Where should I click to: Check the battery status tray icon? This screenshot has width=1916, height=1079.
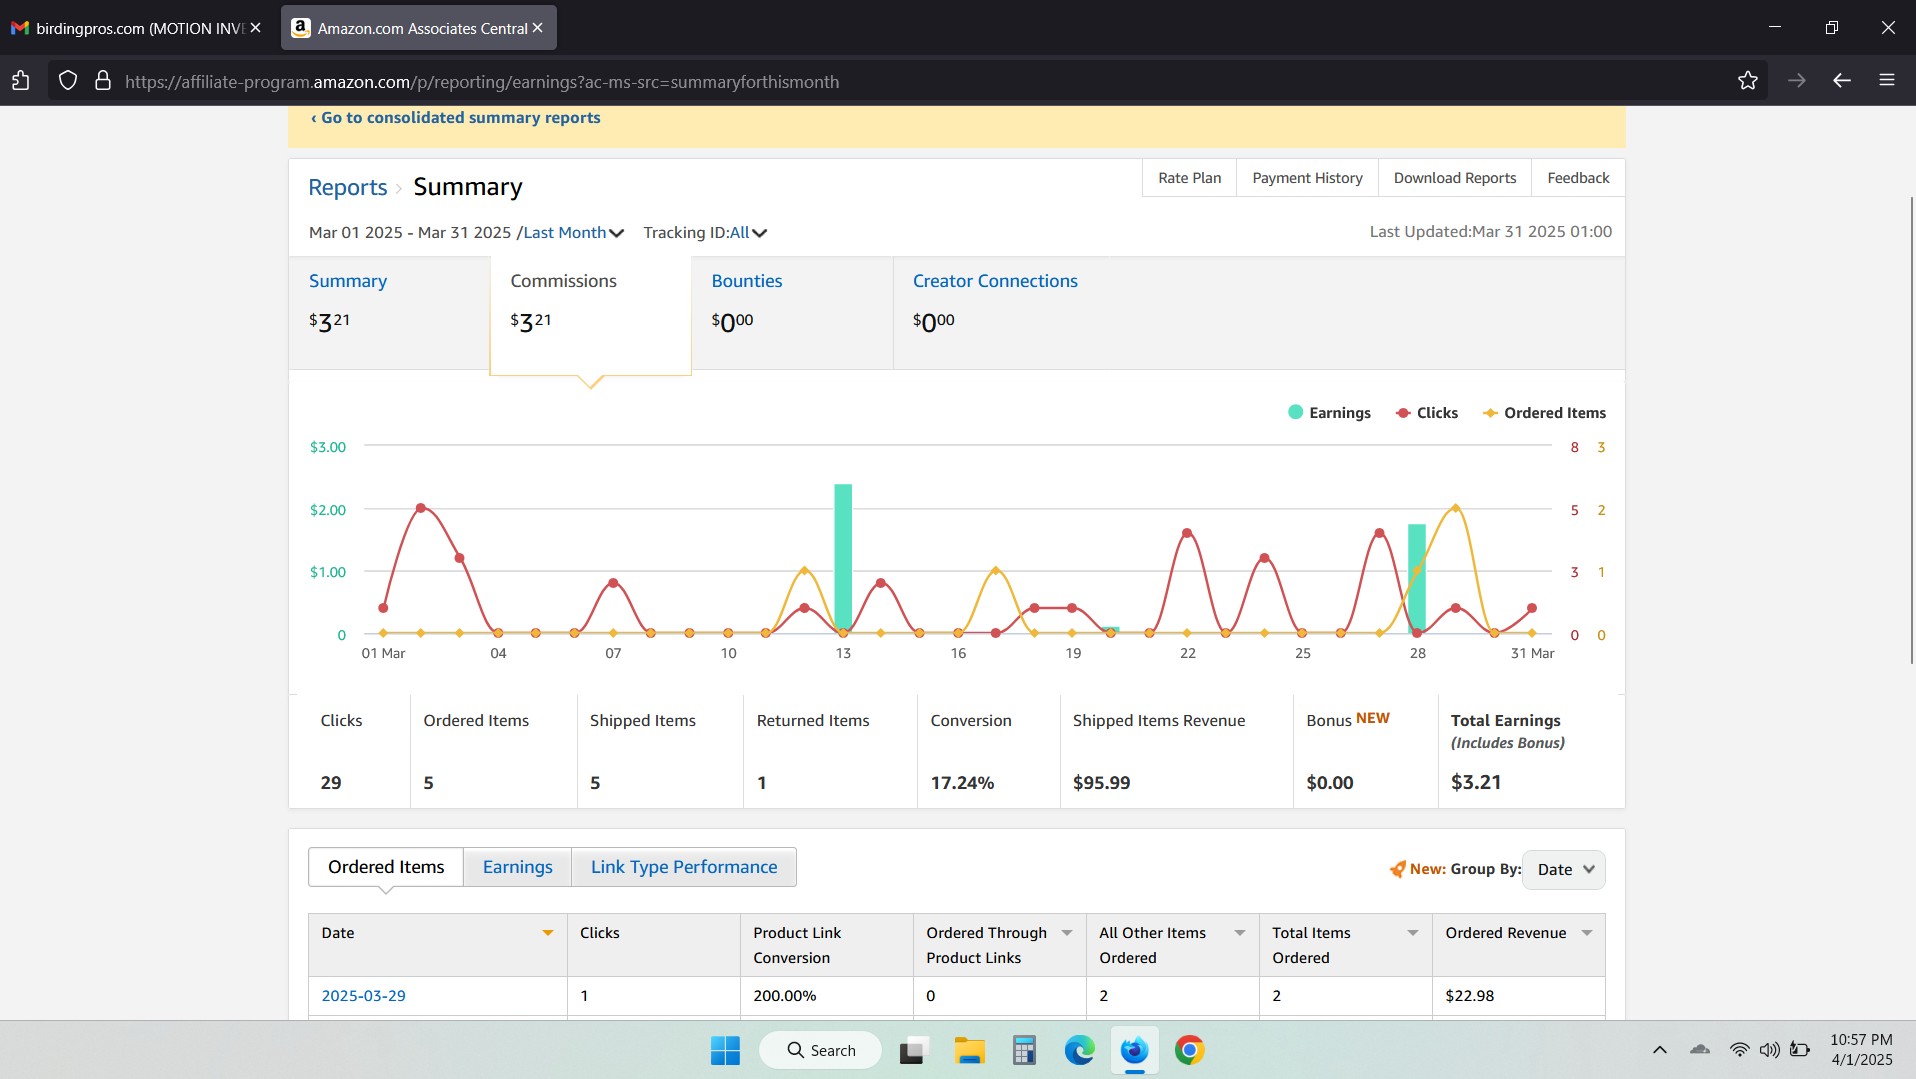pyautogui.click(x=1800, y=1050)
